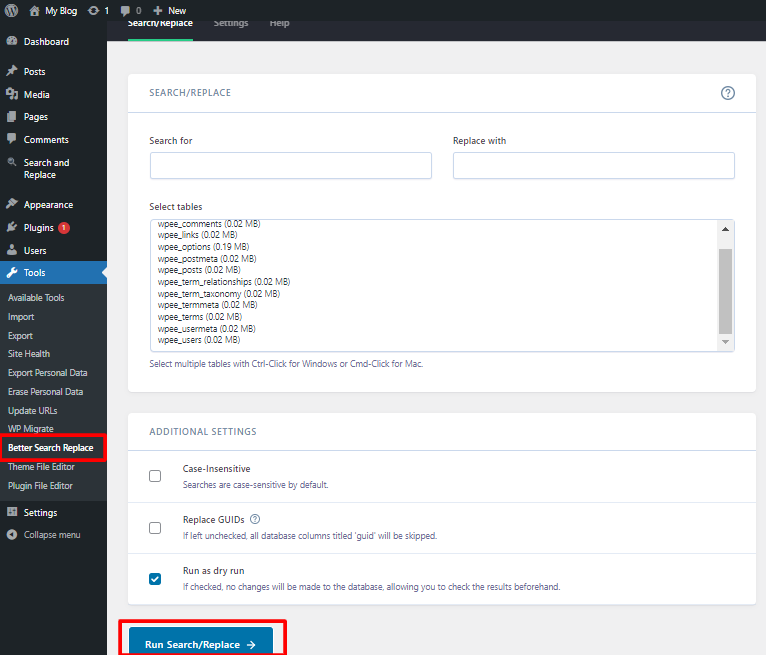Image resolution: width=766 pixels, height=655 pixels.
Task: Click the Pages icon in sidebar
Action: click(12, 116)
